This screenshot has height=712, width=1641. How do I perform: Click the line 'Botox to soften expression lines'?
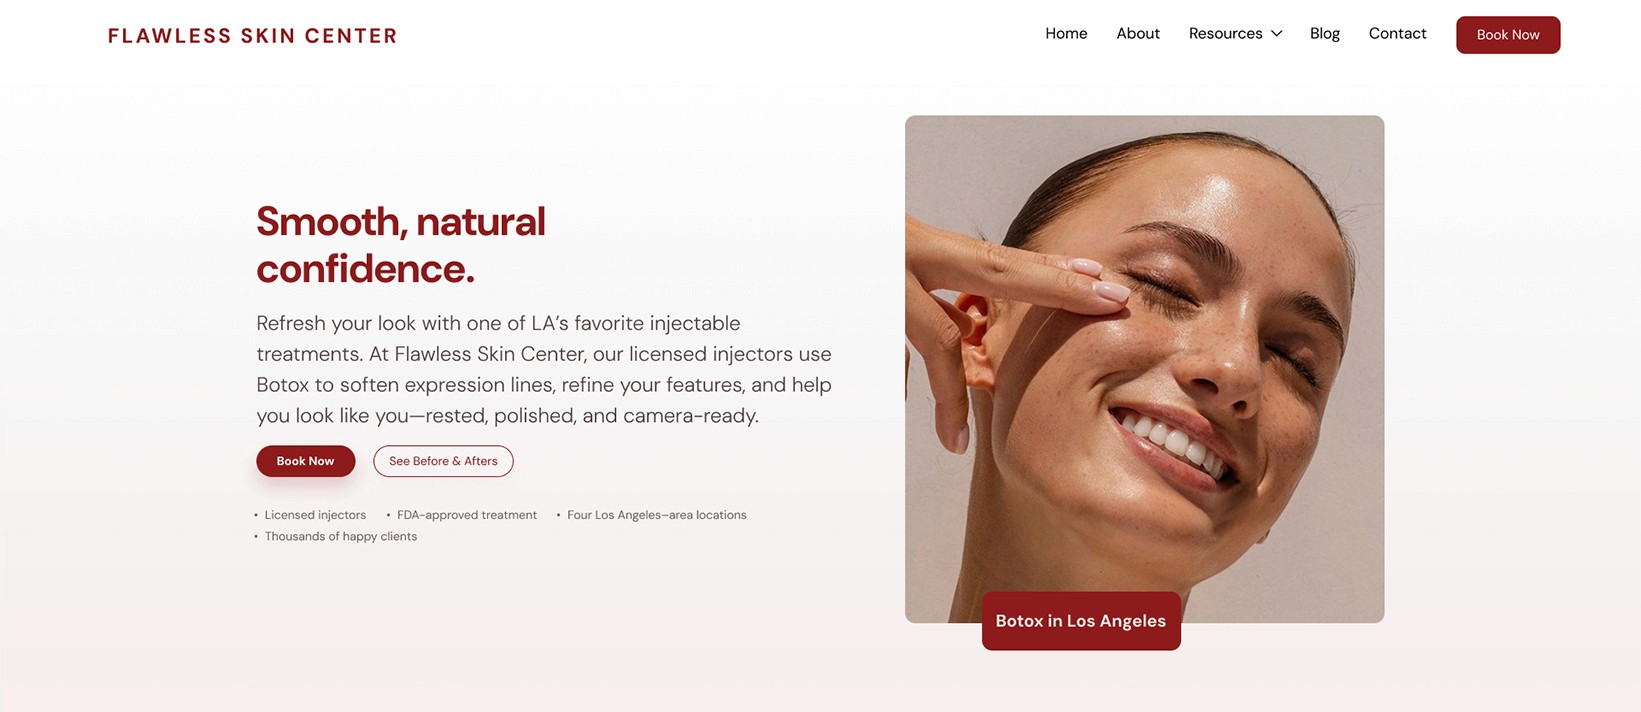point(544,385)
